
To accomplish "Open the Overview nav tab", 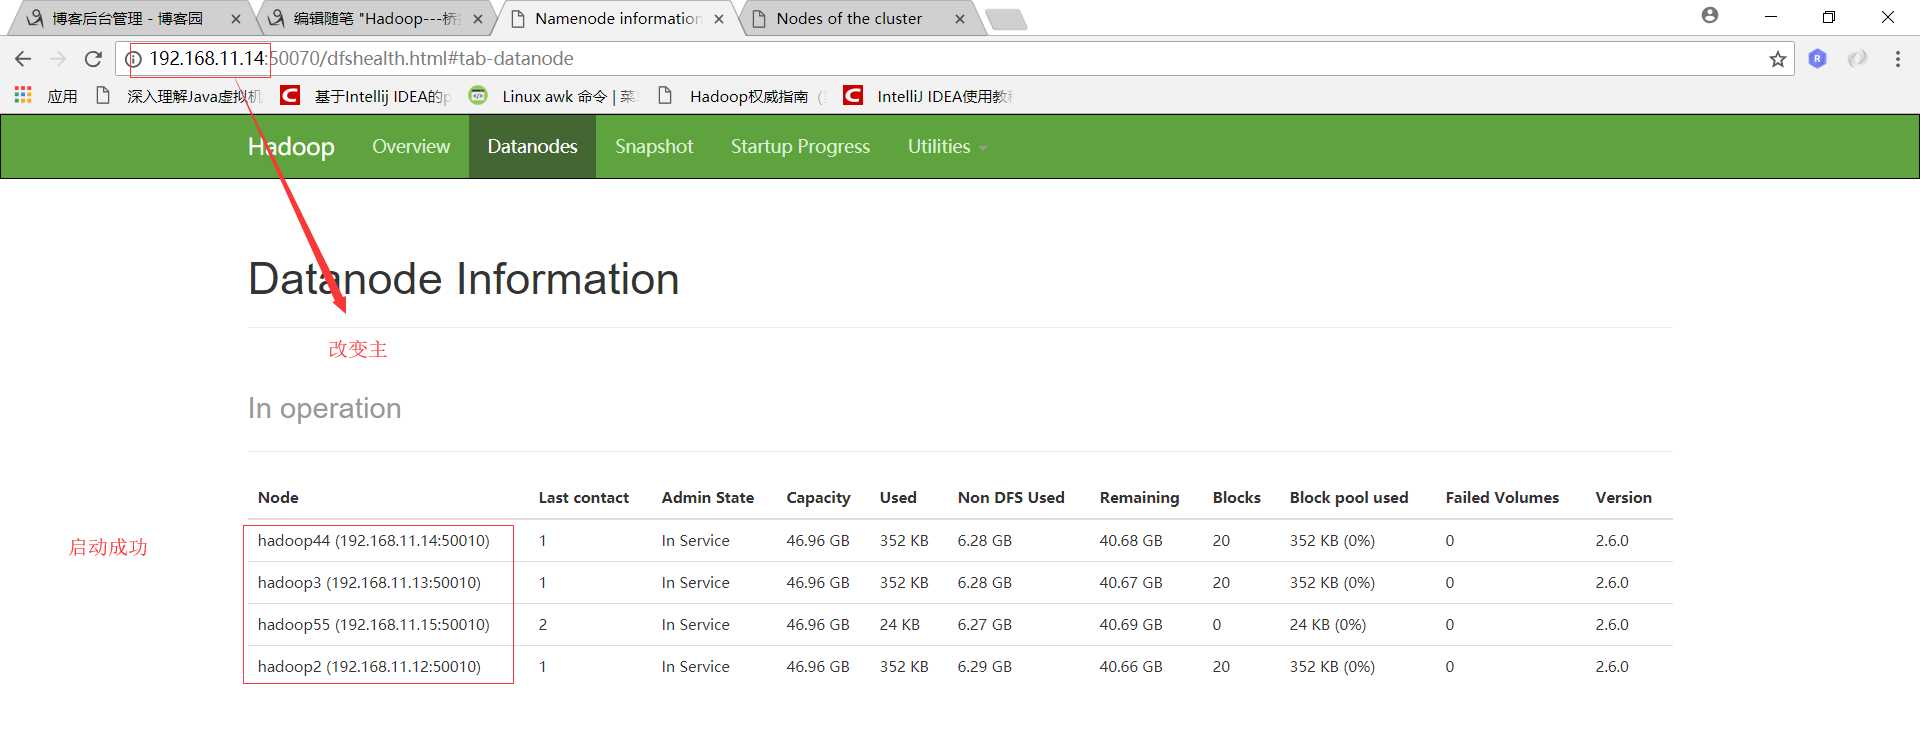I will pyautogui.click(x=411, y=146).
